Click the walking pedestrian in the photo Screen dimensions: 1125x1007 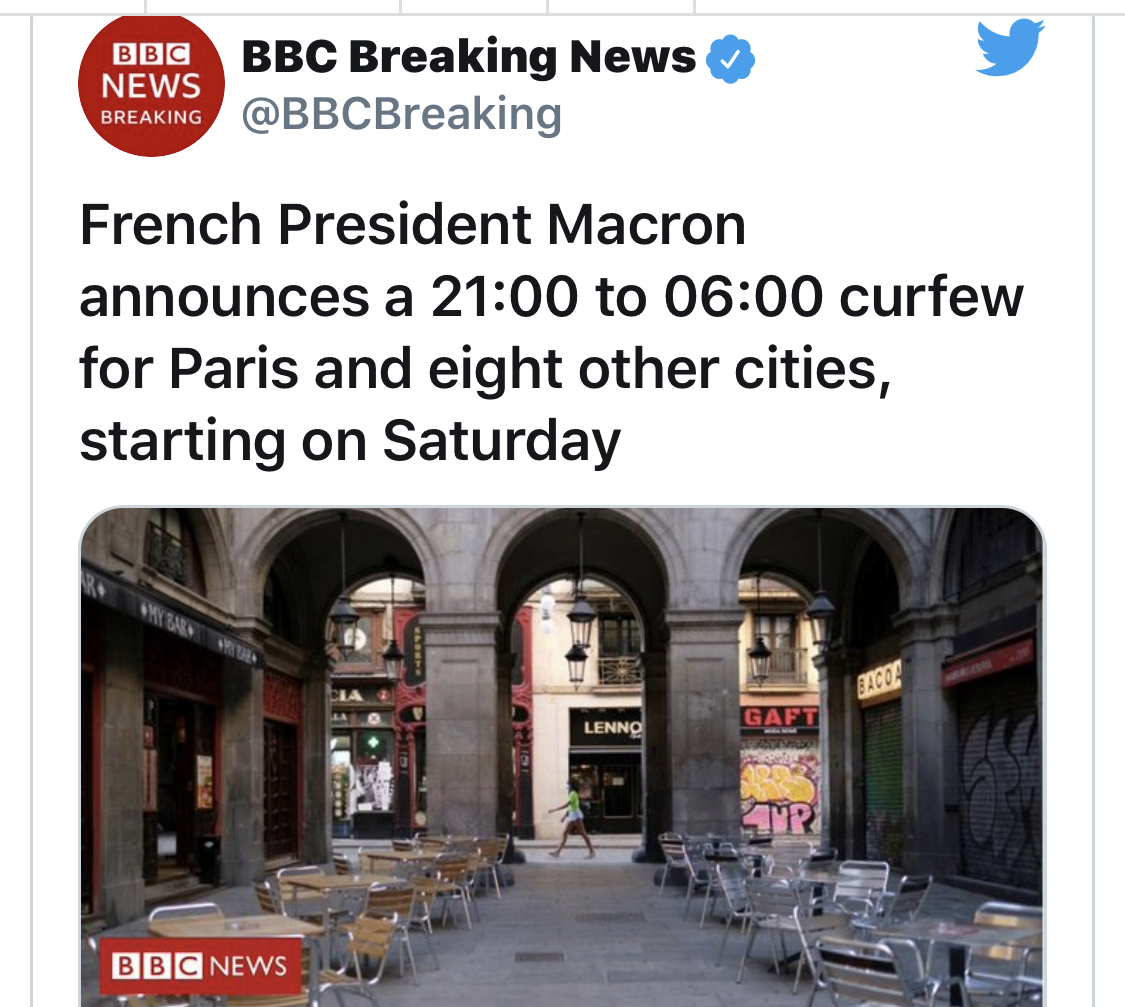click(573, 820)
